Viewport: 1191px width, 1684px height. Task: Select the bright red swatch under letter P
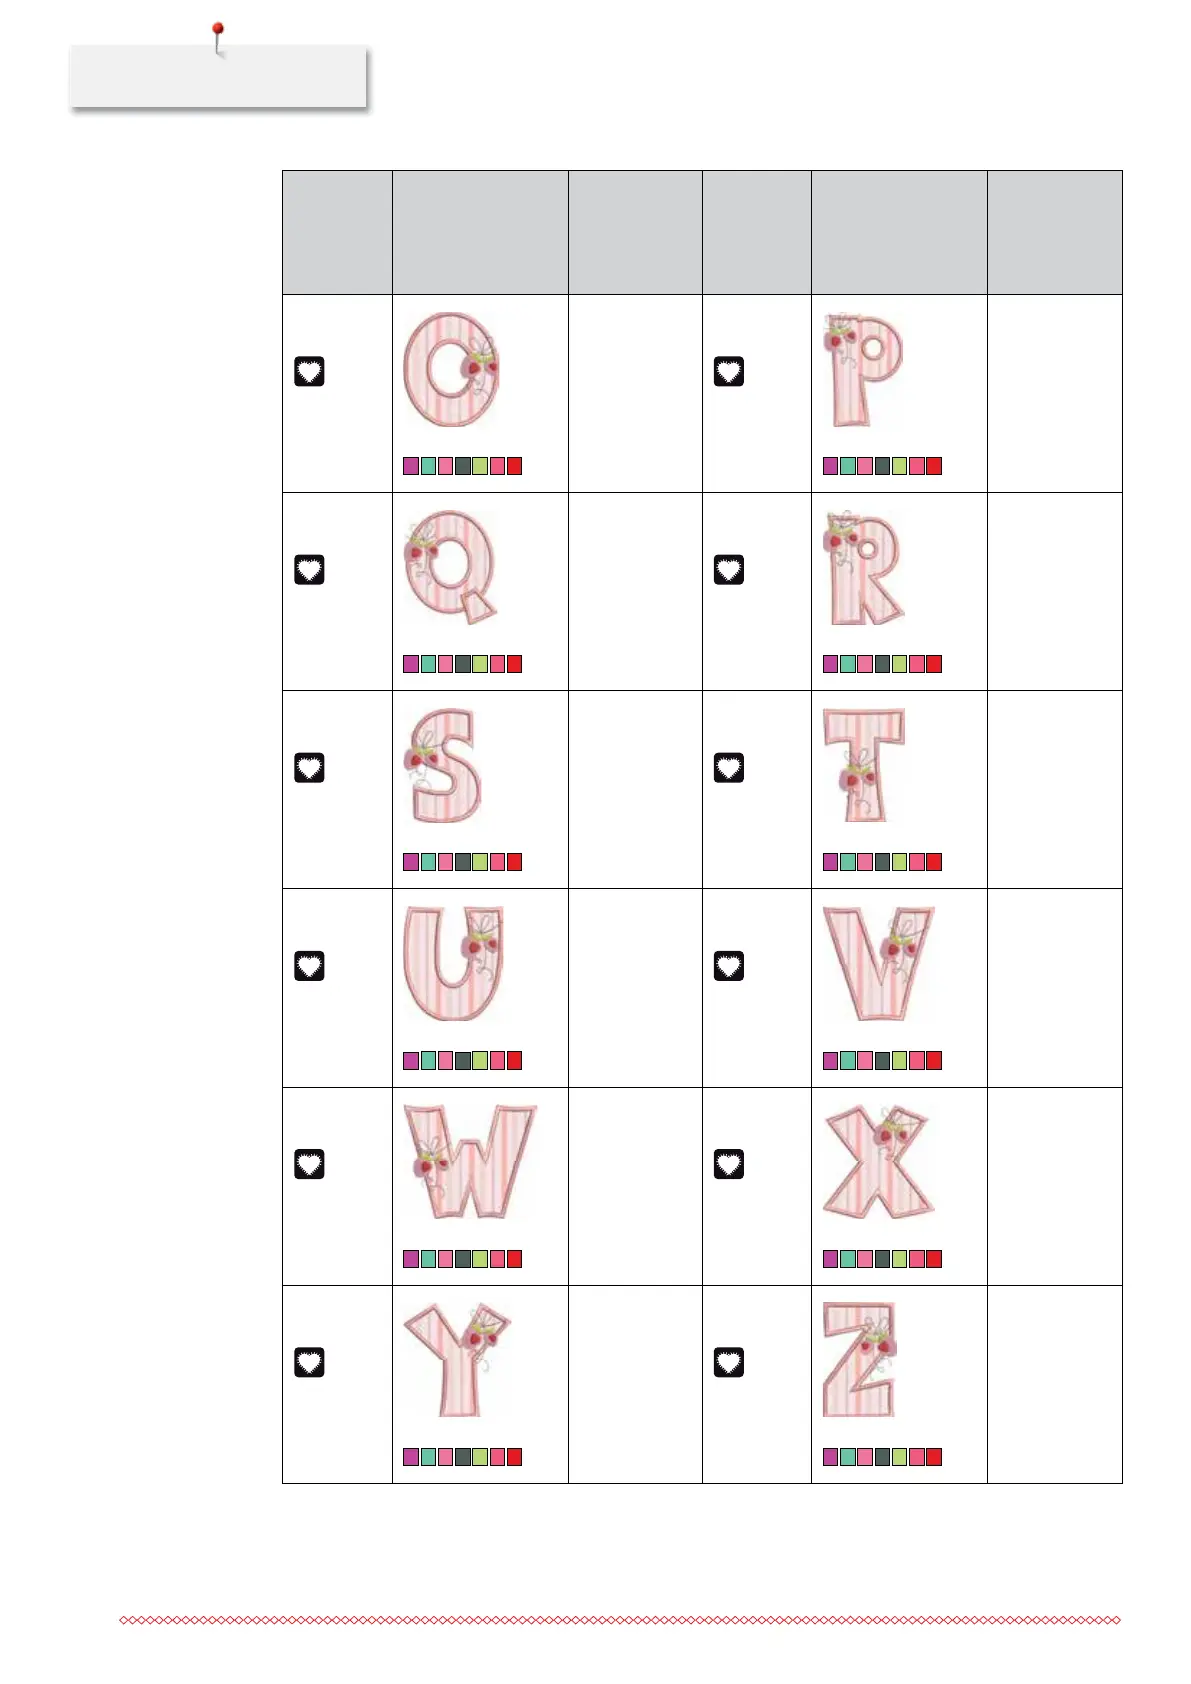pos(934,466)
